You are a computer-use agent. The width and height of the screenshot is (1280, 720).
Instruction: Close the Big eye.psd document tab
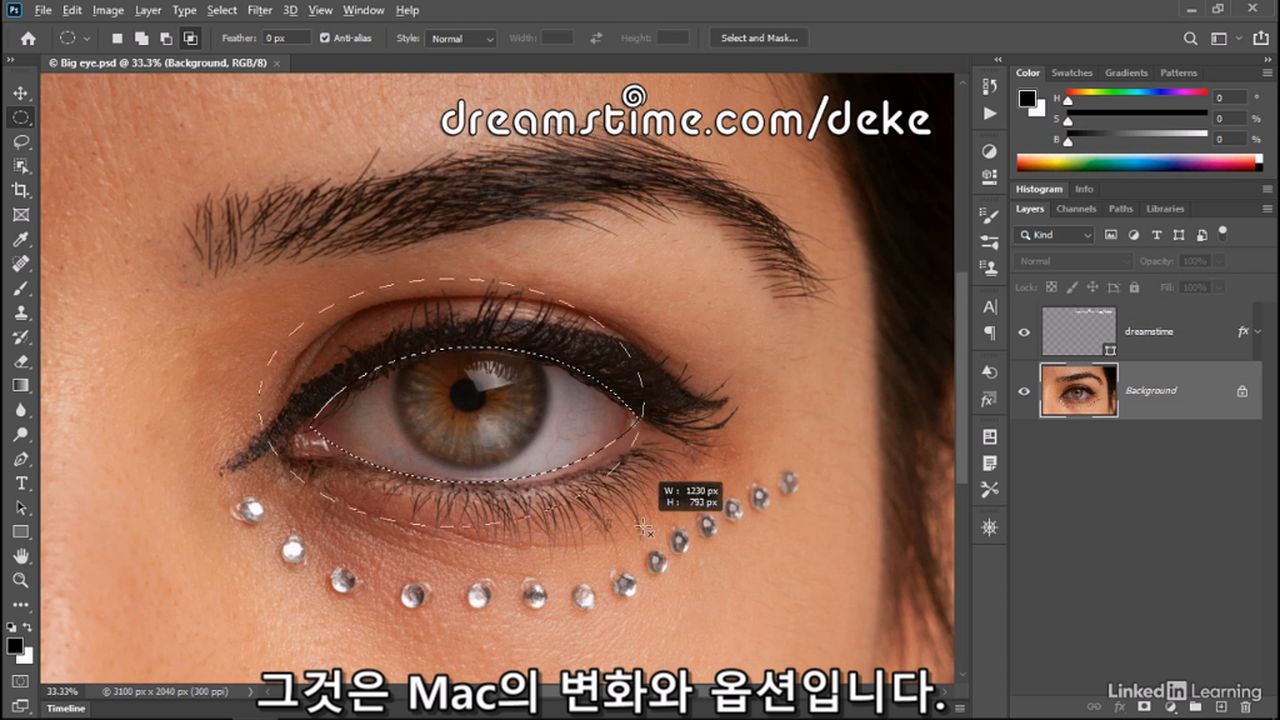[x=277, y=63]
